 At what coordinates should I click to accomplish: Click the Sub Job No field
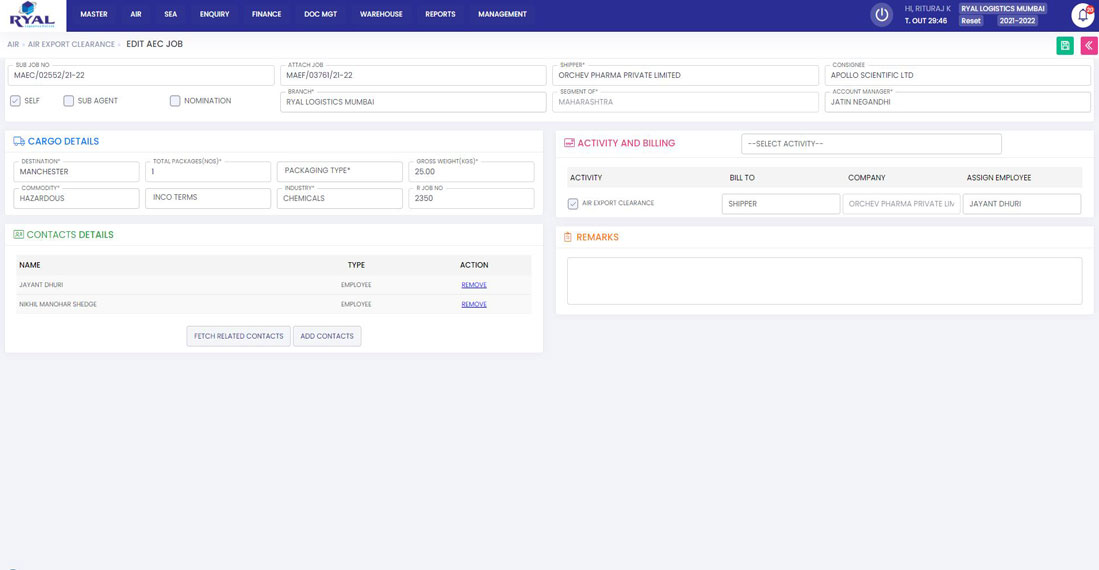pos(141,76)
